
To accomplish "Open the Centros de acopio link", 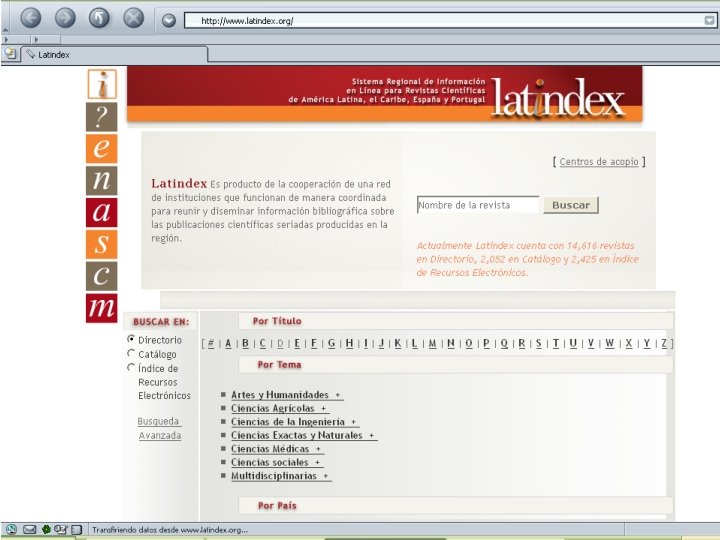I will pos(599,162).
